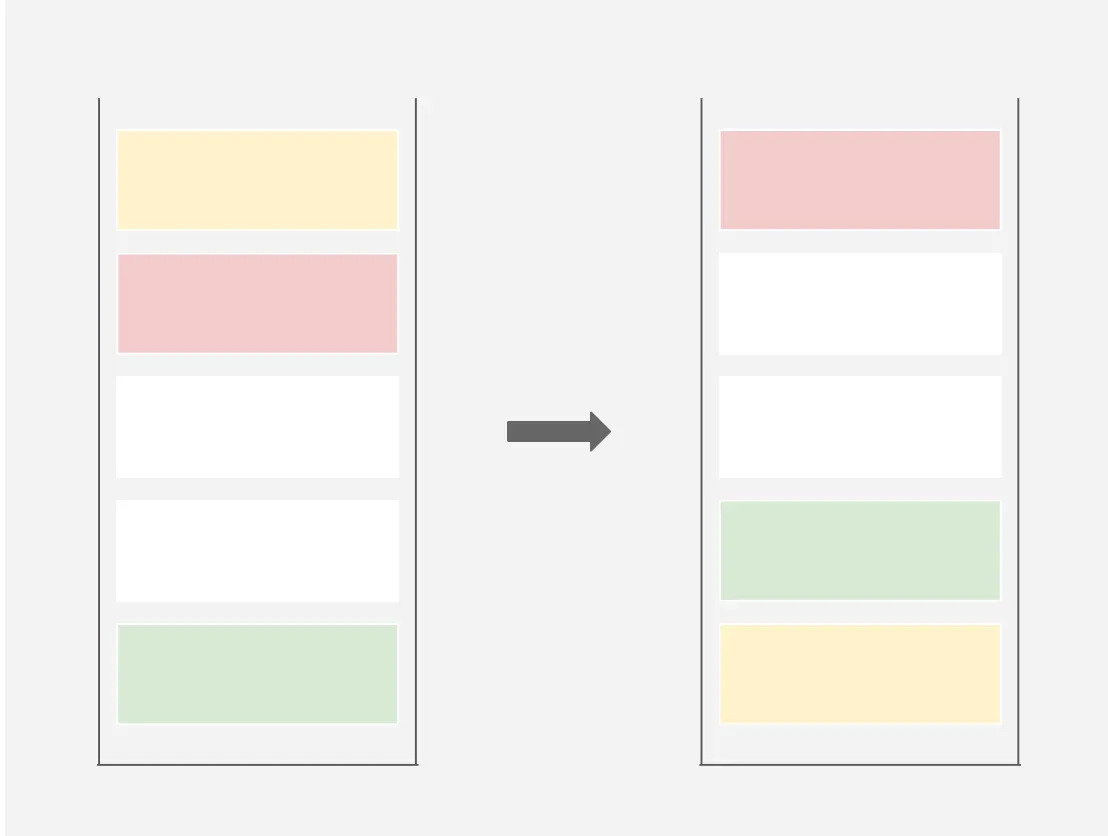This screenshot has height=836, width=1108.
Task: Select the pink block in the right stack
Action: pyautogui.click(x=860, y=179)
